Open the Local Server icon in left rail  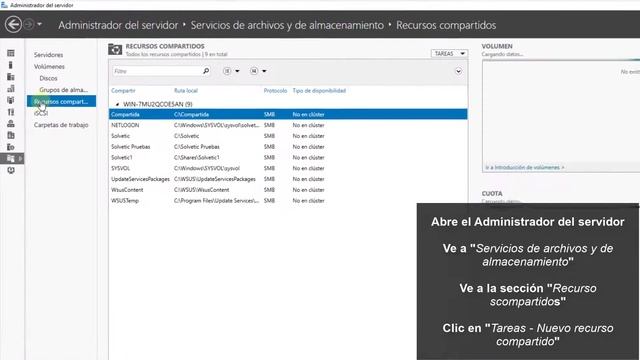click(x=11, y=65)
